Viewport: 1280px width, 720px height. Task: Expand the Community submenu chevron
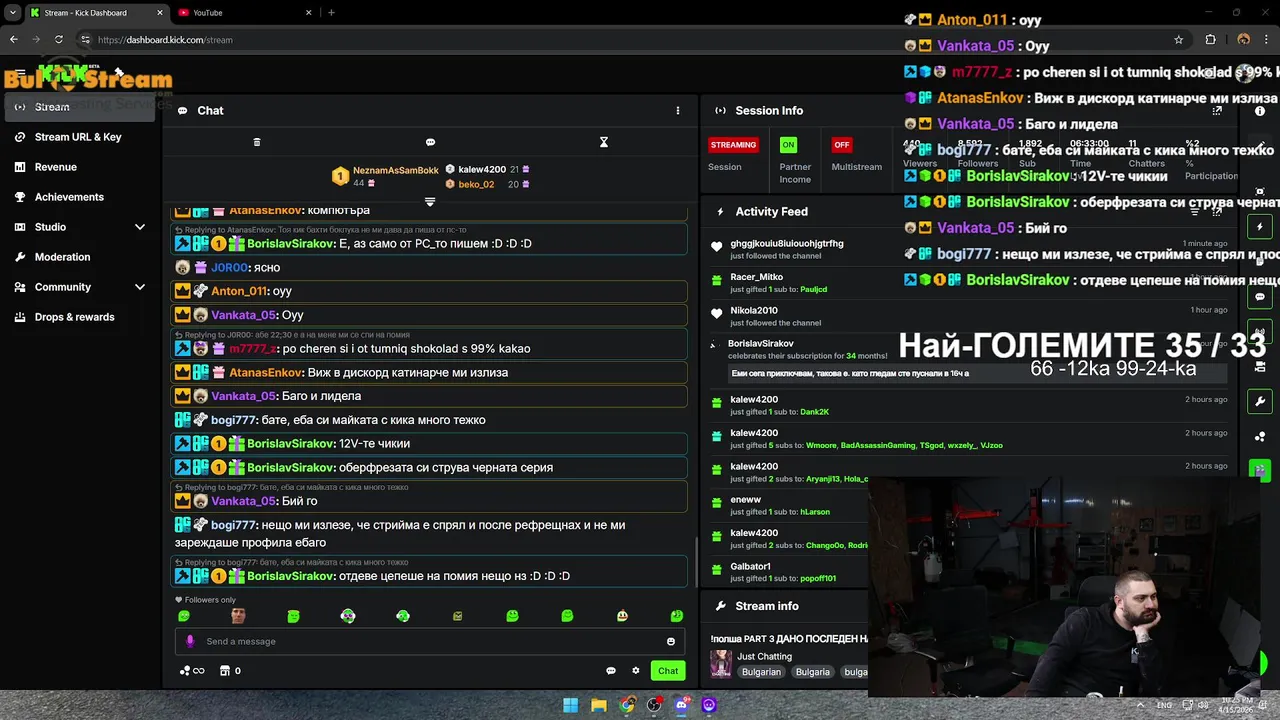140,287
